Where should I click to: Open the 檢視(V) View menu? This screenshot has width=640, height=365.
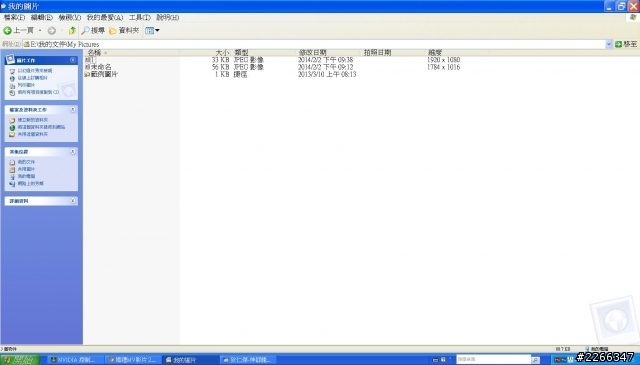69,18
